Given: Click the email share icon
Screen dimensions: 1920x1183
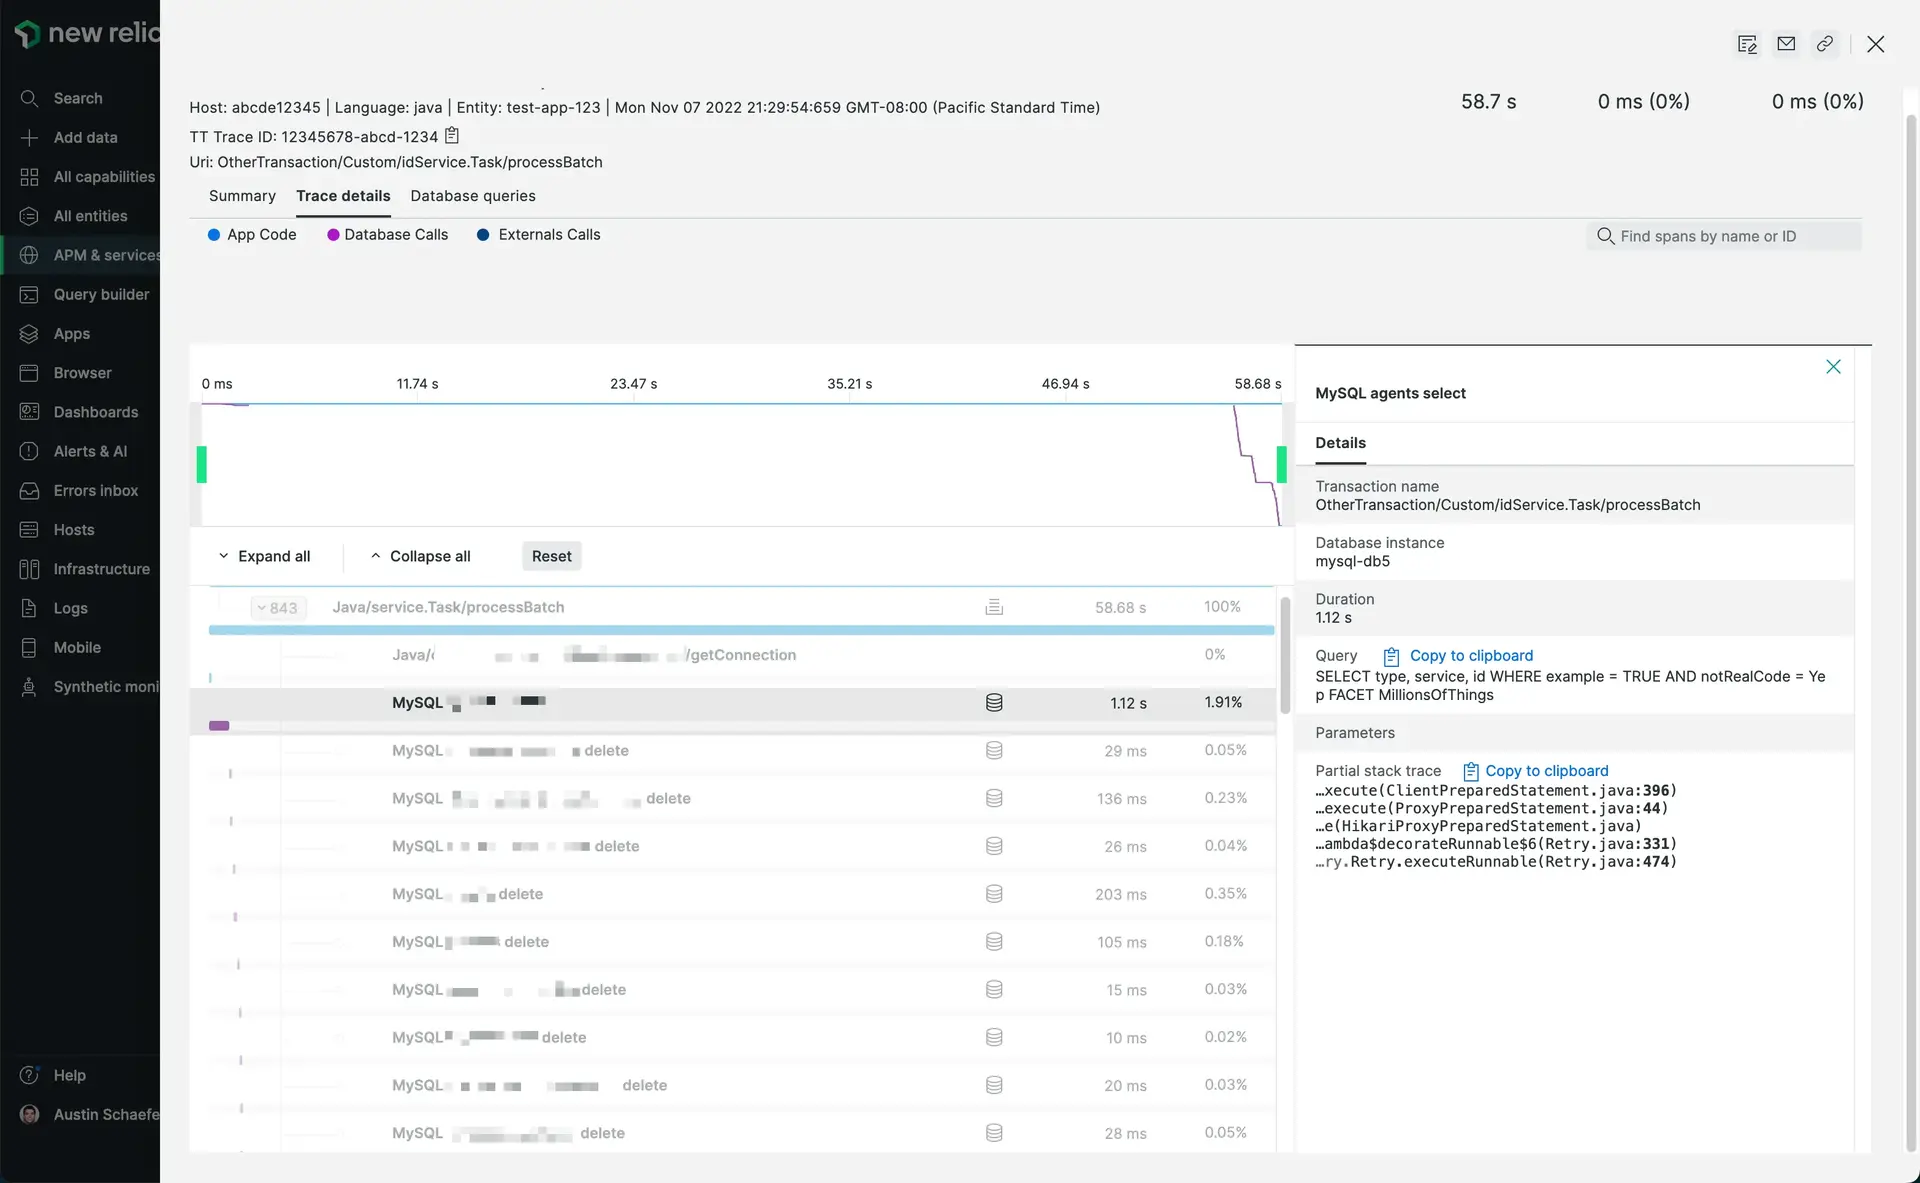Looking at the screenshot, I should click(1786, 44).
